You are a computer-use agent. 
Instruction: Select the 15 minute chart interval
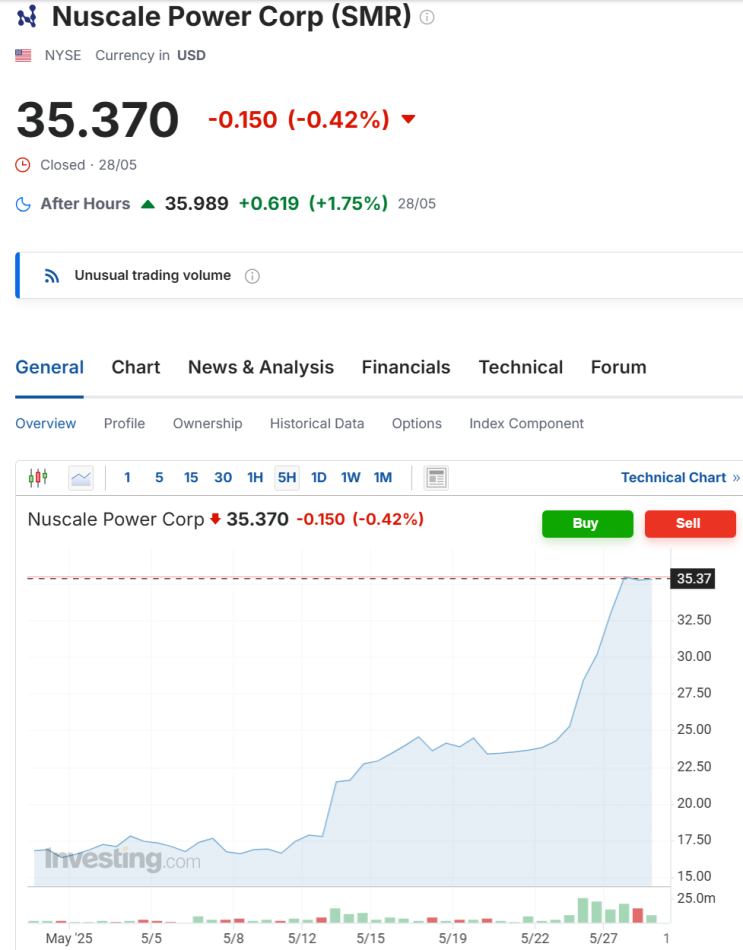(x=191, y=478)
